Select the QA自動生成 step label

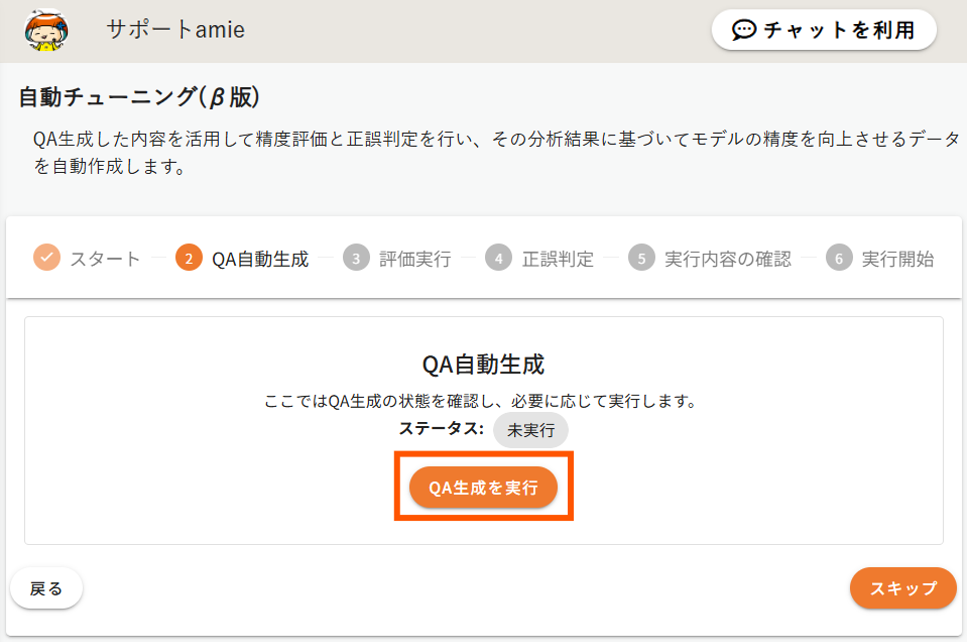[x=260, y=259]
